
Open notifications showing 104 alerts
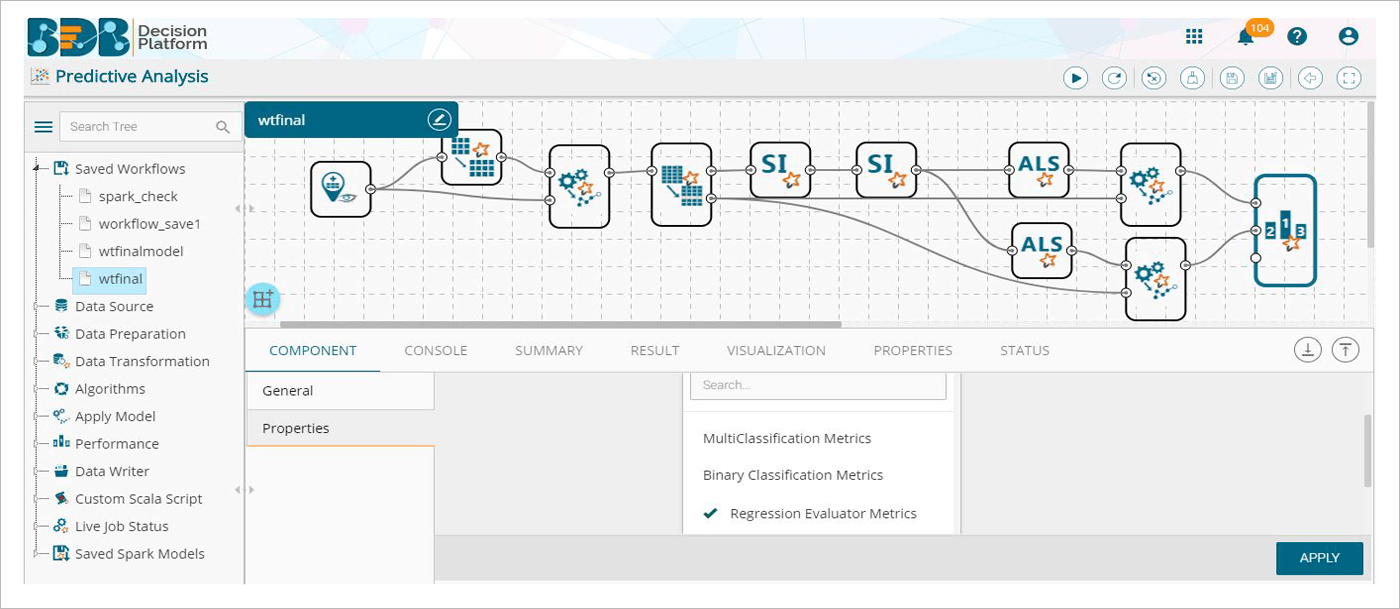(x=1246, y=35)
